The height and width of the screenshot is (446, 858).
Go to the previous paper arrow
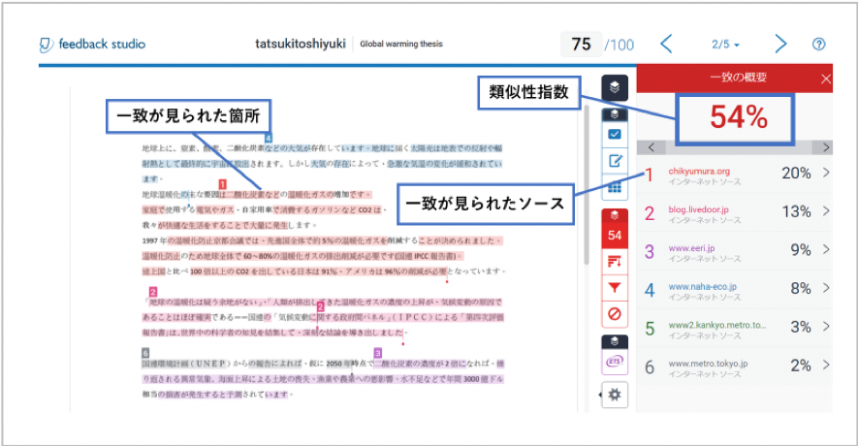click(666, 44)
